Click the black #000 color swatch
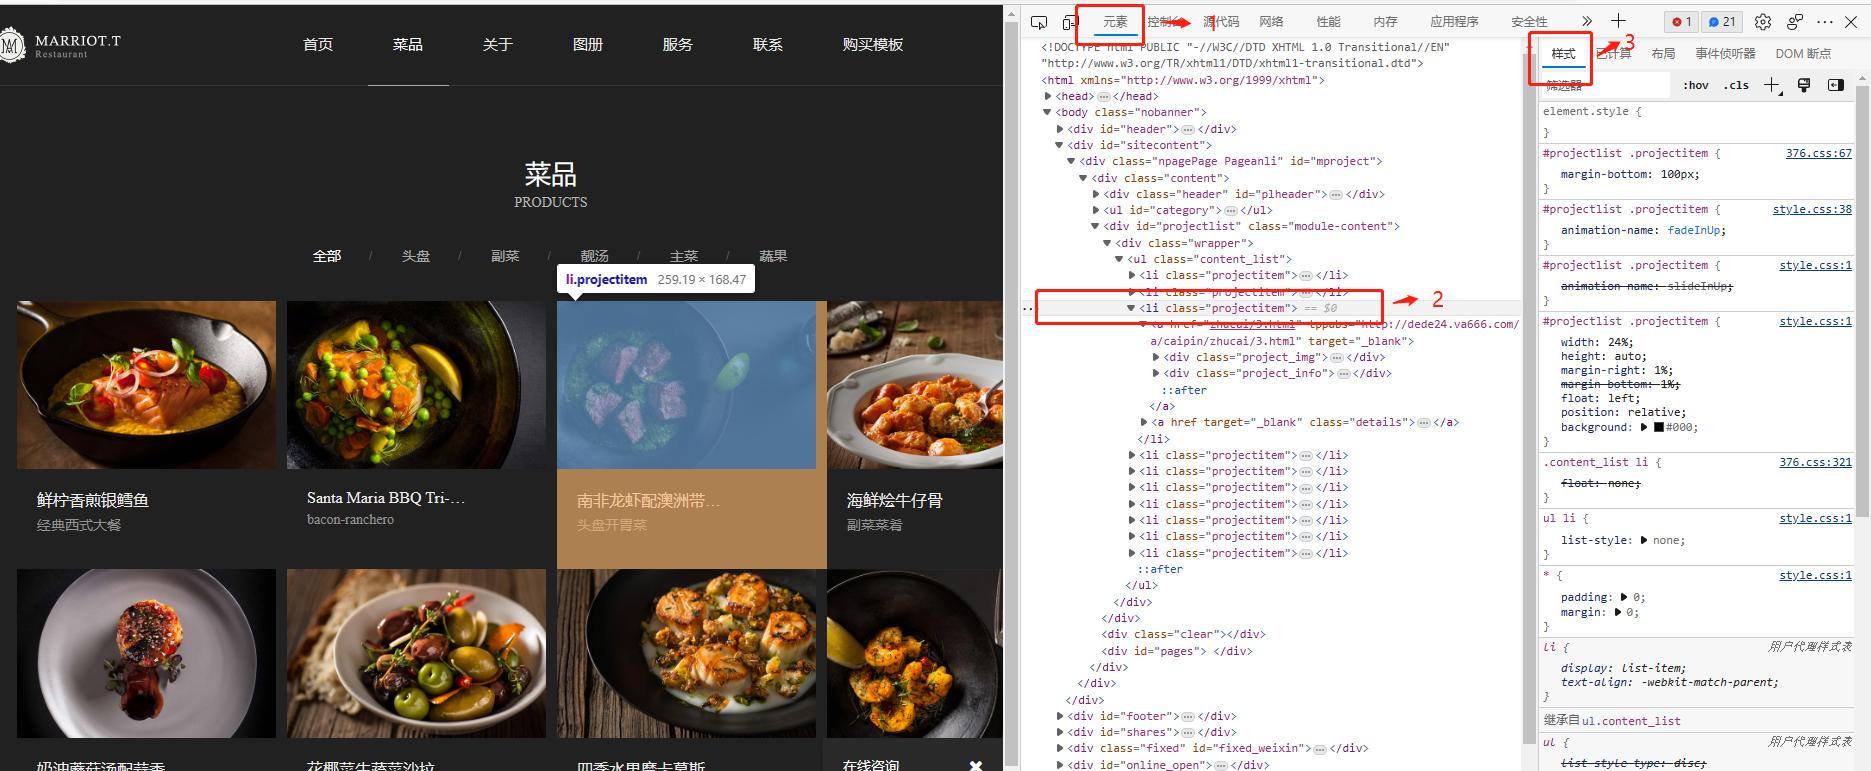This screenshot has height=771, width=1871. click(1659, 427)
